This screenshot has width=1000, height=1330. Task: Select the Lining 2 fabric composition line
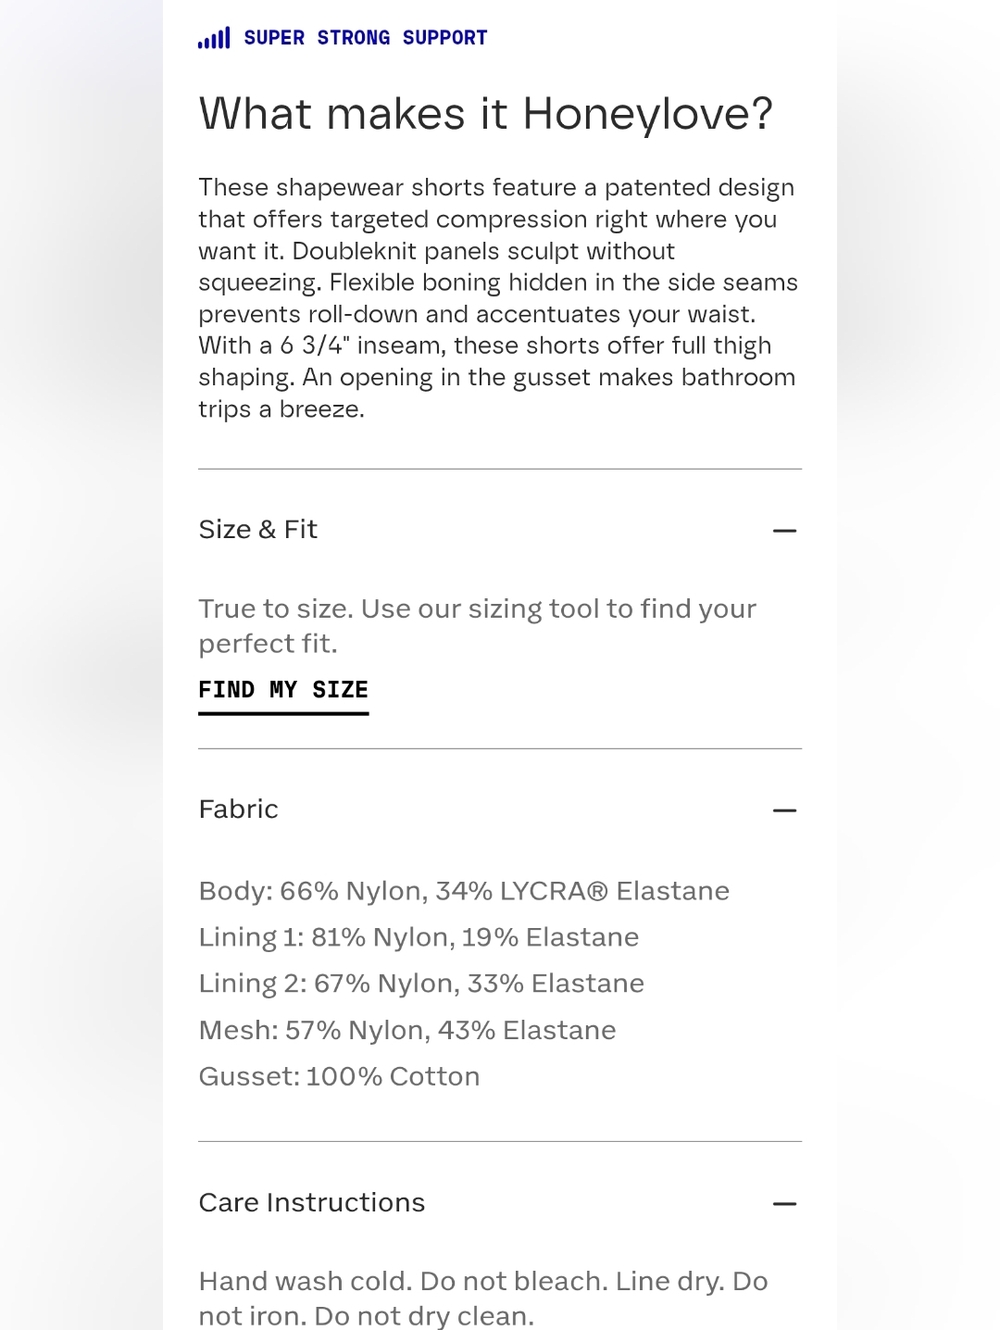pos(421,984)
